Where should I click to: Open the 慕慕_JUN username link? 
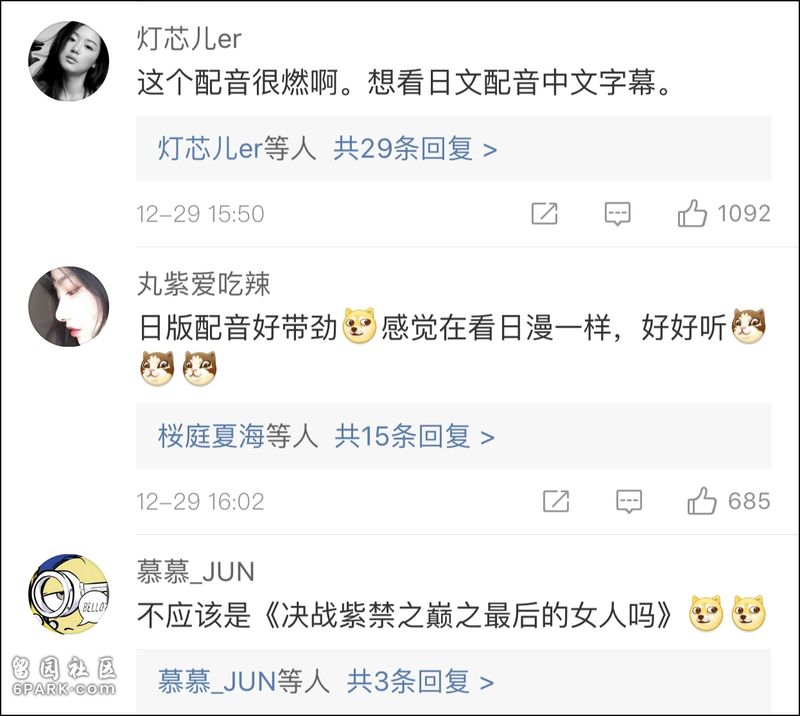(x=196, y=572)
